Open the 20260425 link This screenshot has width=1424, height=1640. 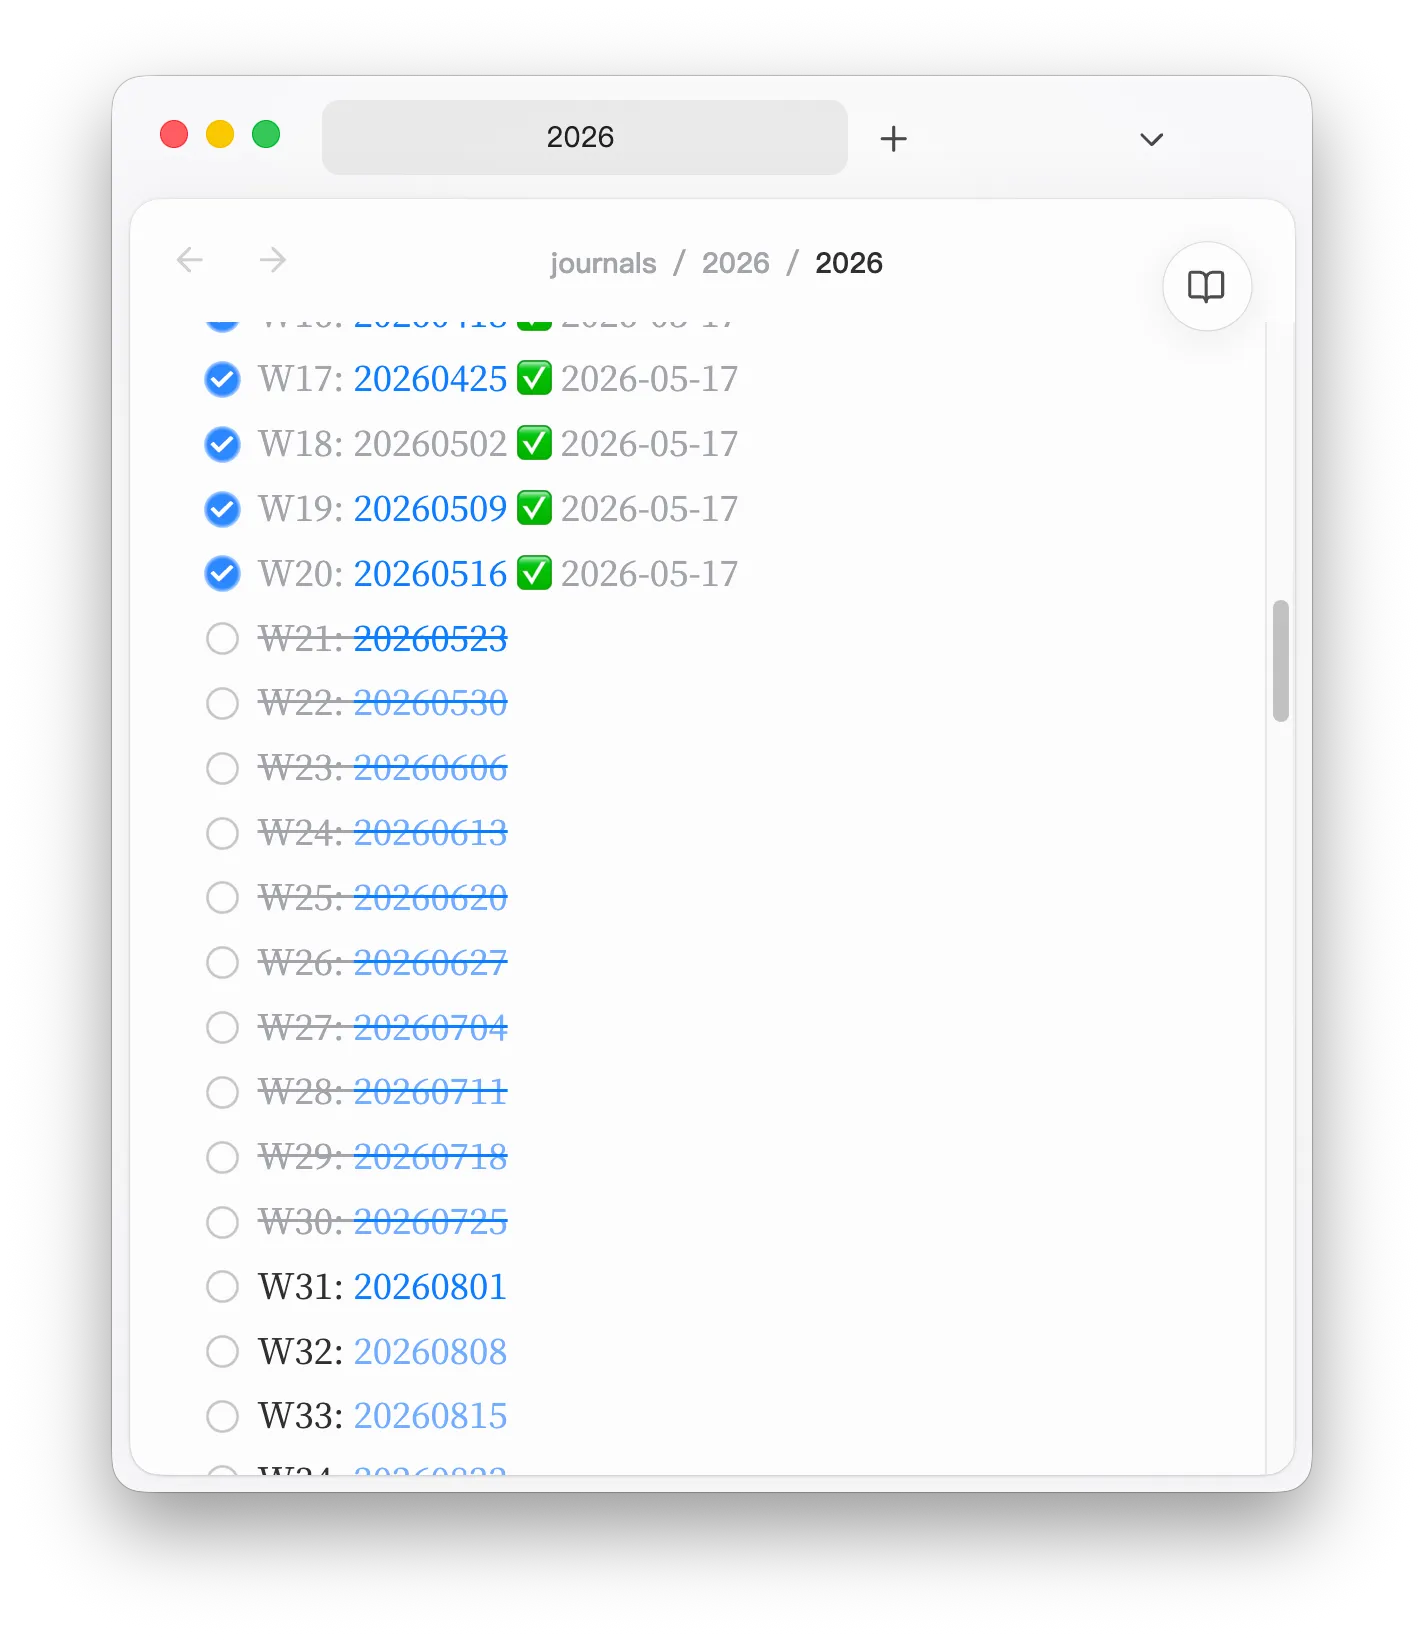pyautogui.click(x=430, y=379)
